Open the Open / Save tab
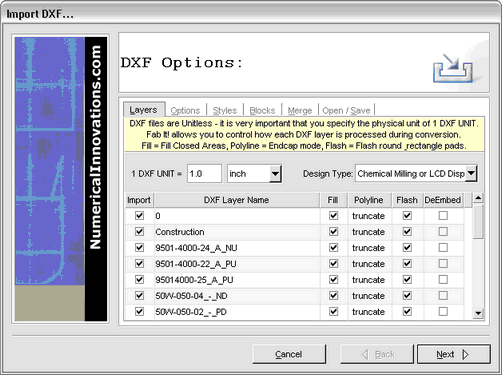This screenshot has height=375, width=502. click(x=346, y=110)
